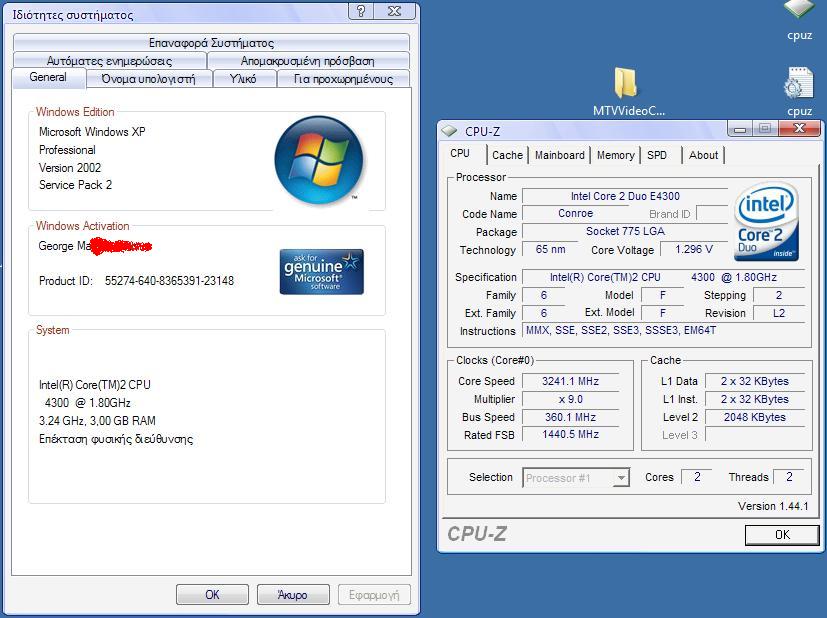Image resolution: width=827 pixels, height=618 pixels.
Task: Open the Mainboard tab
Action: 560,155
